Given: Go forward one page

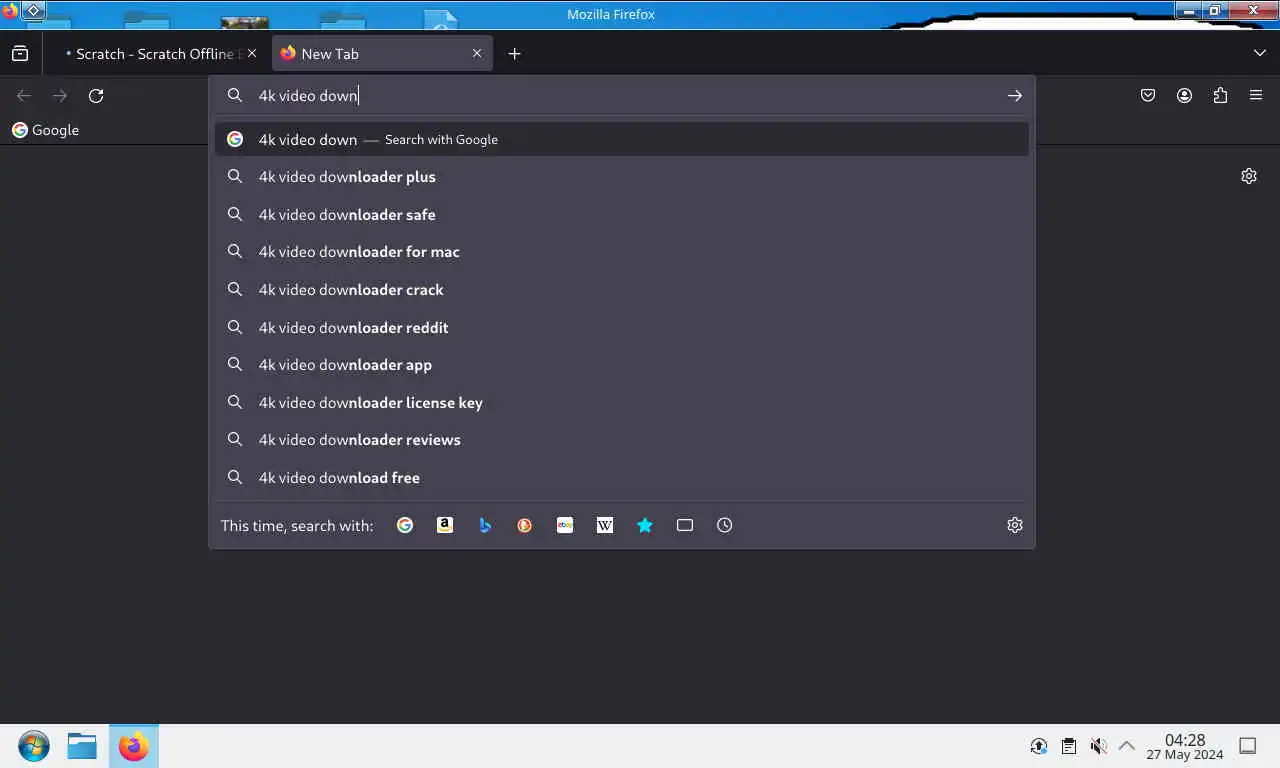Looking at the screenshot, I should coord(60,96).
